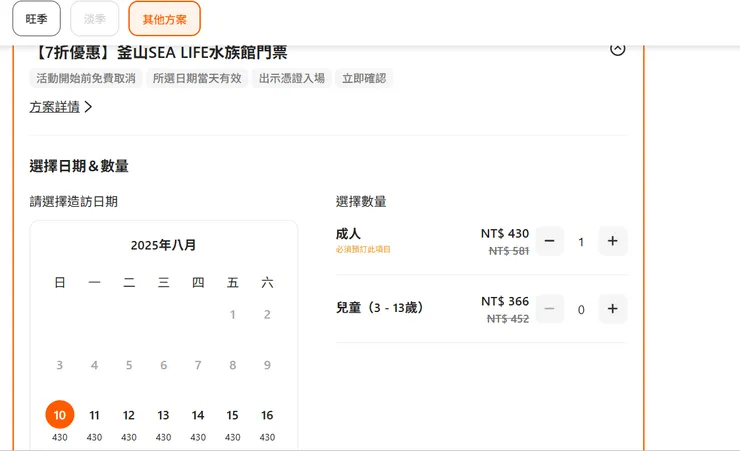The image size is (740, 451).
Task: Click the child price NT$ 366
Action: pyautogui.click(x=505, y=301)
